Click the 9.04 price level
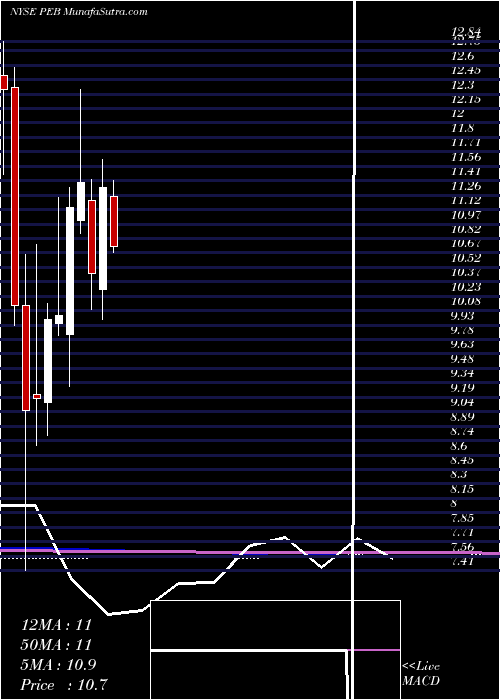The height and width of the screenshot is (700, 500). (462, 402)
